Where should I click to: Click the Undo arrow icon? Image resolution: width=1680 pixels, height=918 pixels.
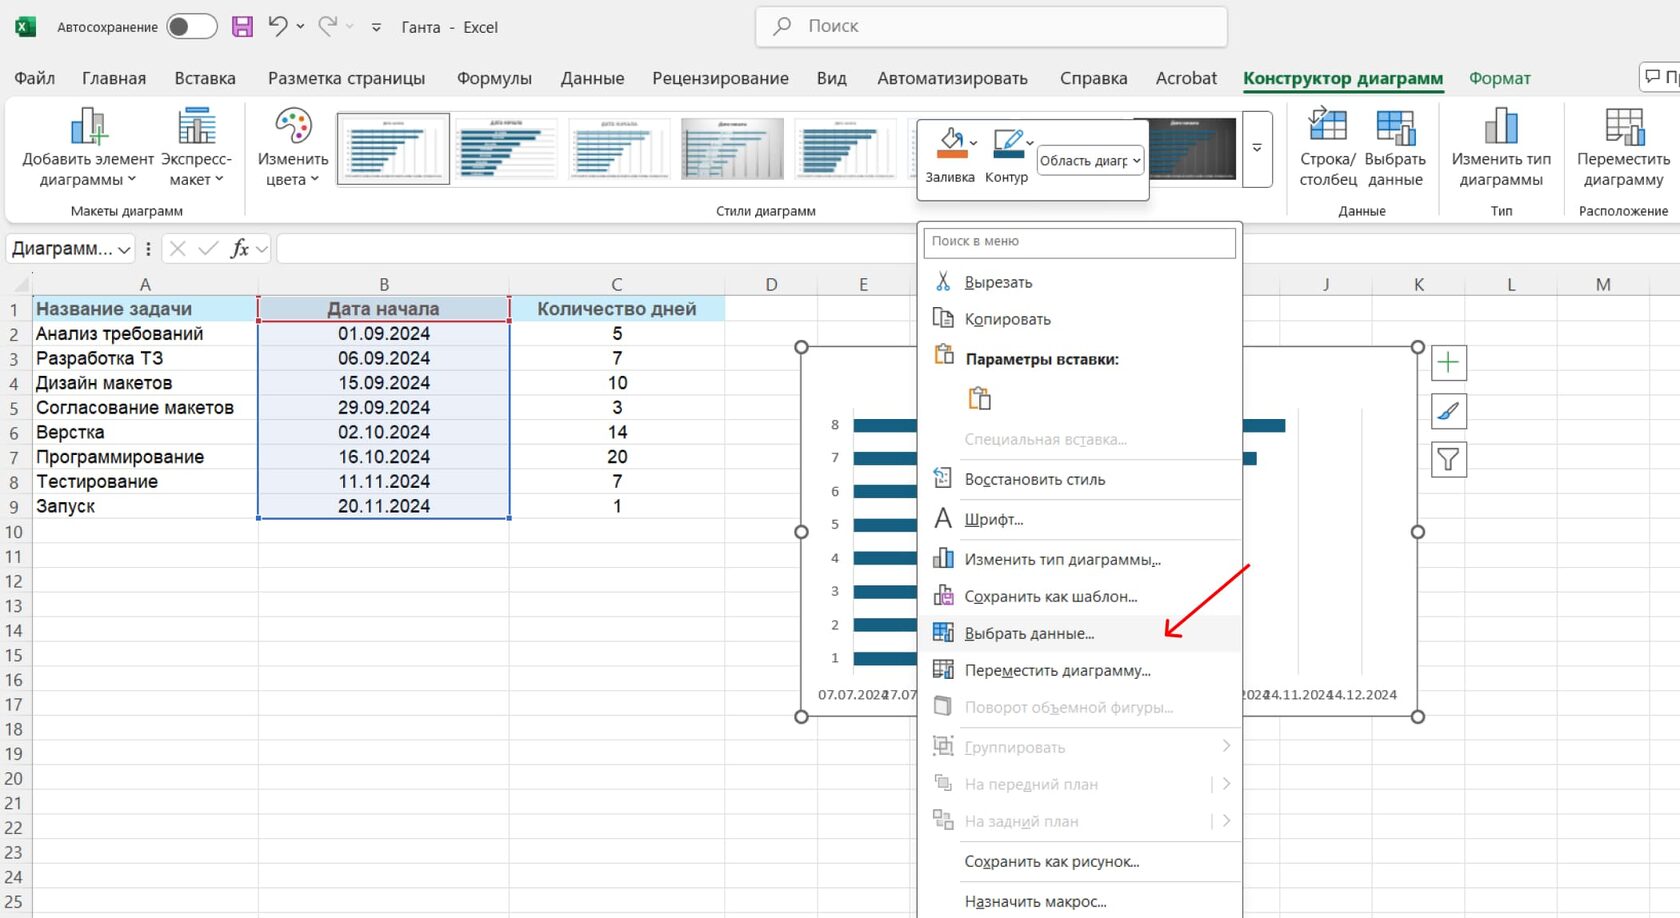pos(278,27)
